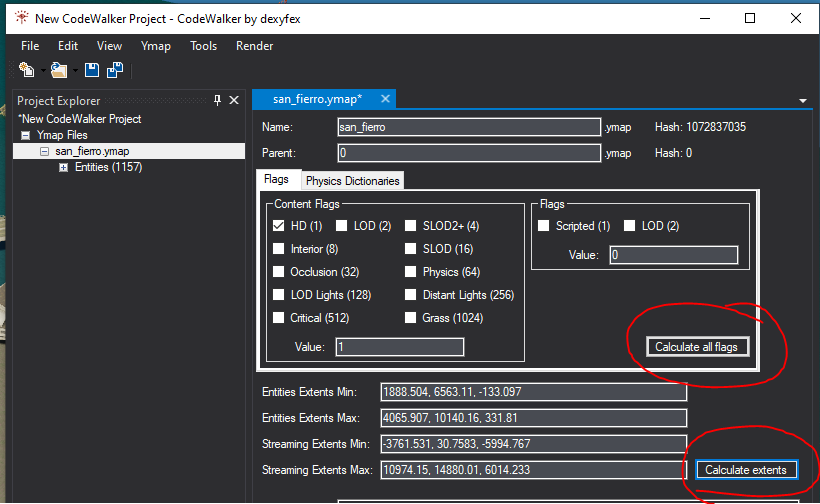Check the SLOD (16) checkbox

(411, 249)
